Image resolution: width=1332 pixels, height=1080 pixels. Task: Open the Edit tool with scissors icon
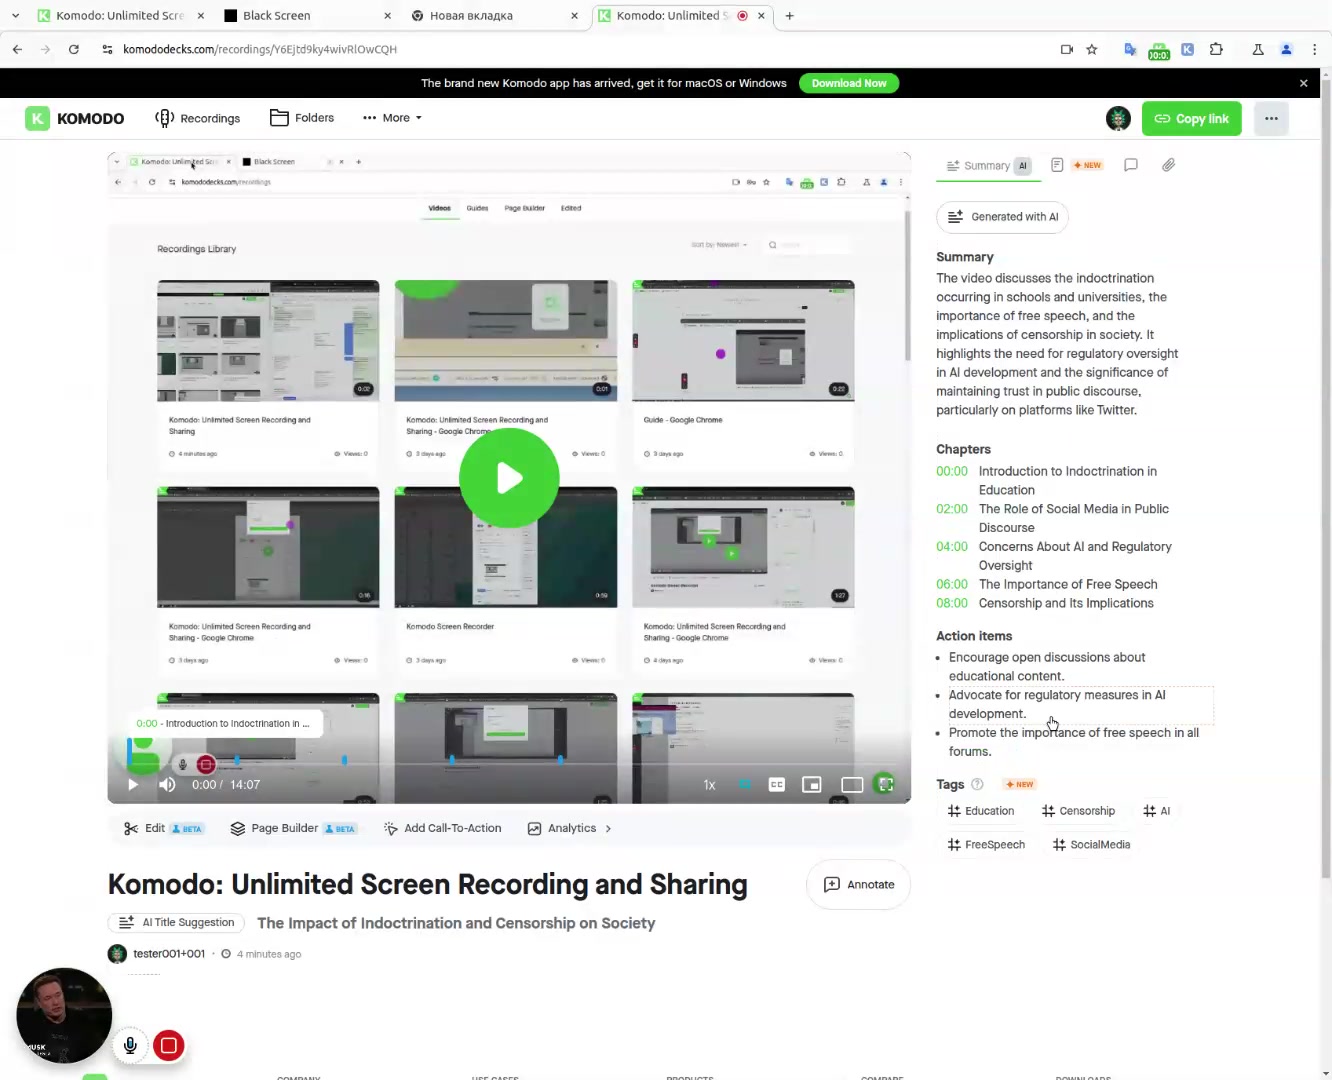pos(163,829)
